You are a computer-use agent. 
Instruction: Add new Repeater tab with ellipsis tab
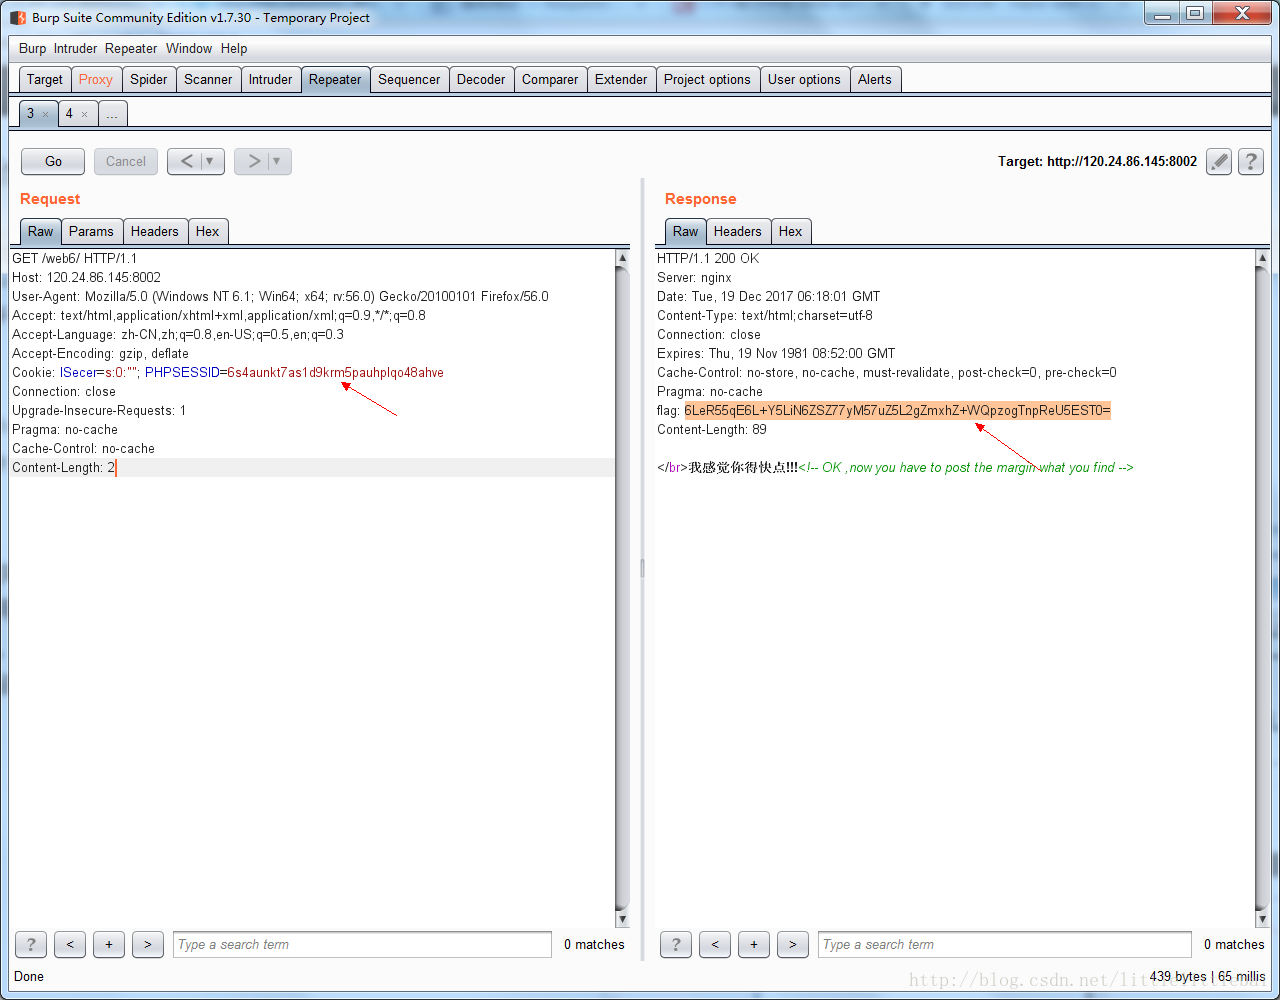pos(112,114)
